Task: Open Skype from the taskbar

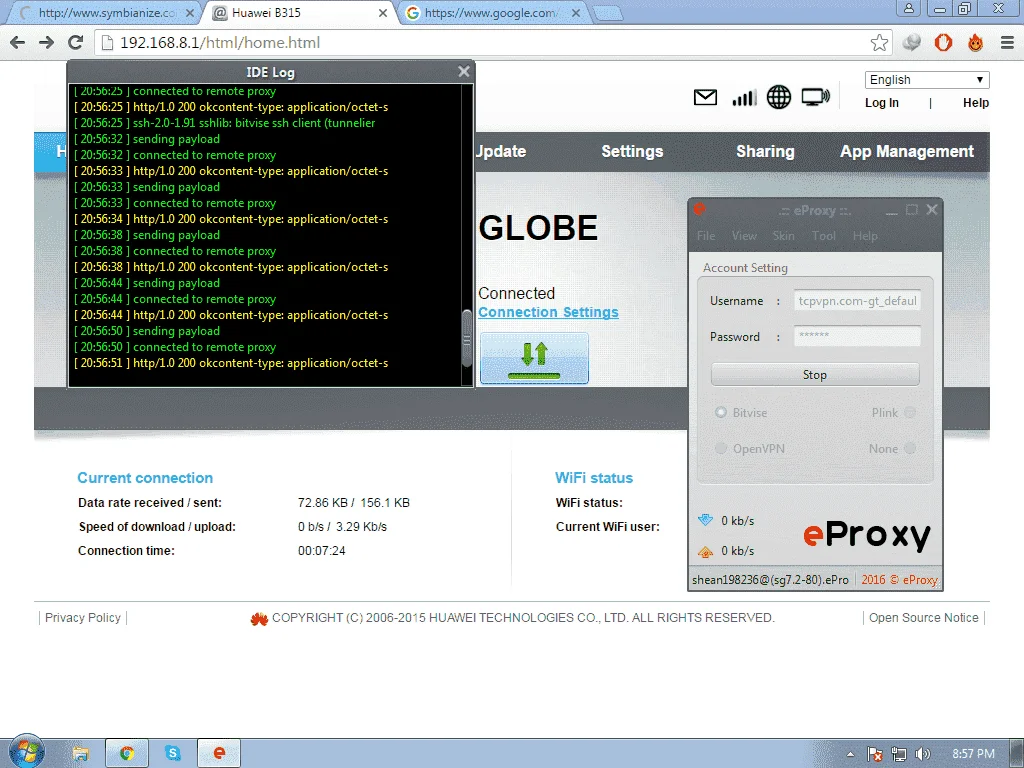Action: 173,754
